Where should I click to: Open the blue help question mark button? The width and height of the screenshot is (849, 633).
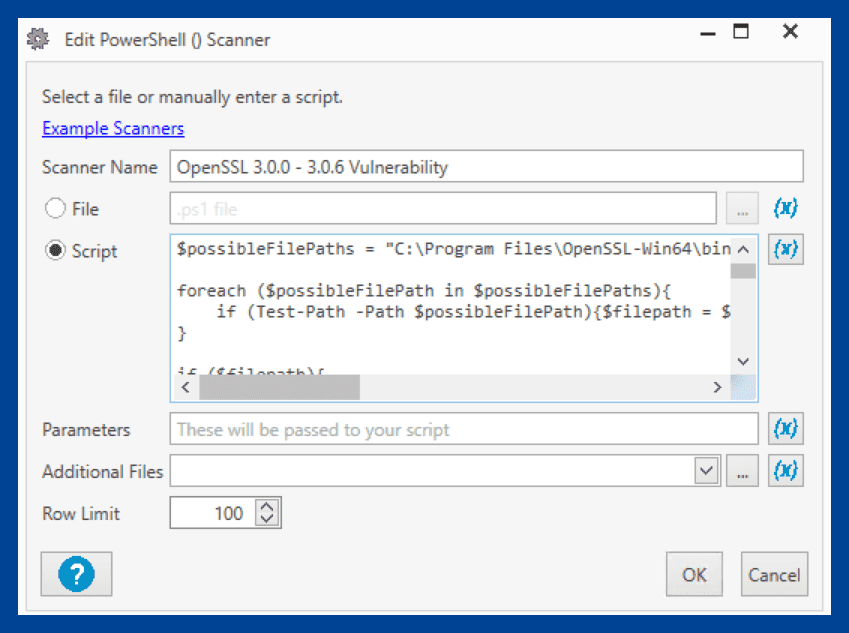point(76,574)
